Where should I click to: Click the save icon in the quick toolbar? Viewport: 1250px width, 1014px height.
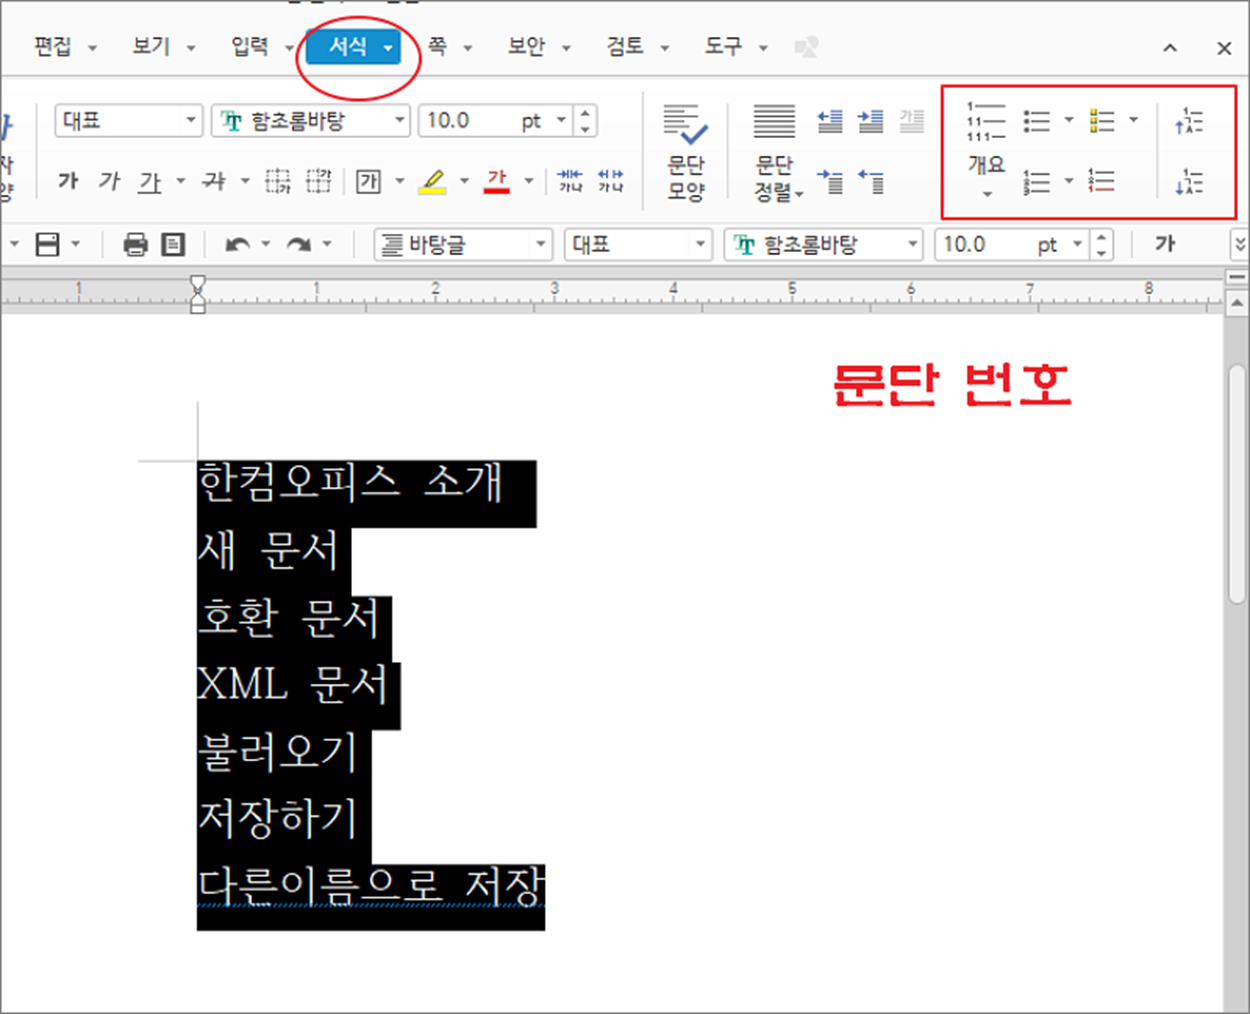(x=47, y=244)
